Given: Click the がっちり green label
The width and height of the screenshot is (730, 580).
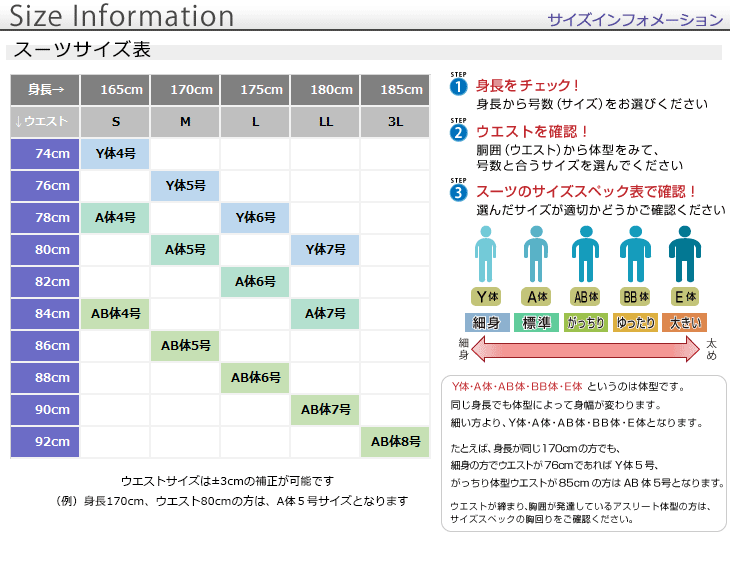Looking at the screenshot, I should point(586,323).
